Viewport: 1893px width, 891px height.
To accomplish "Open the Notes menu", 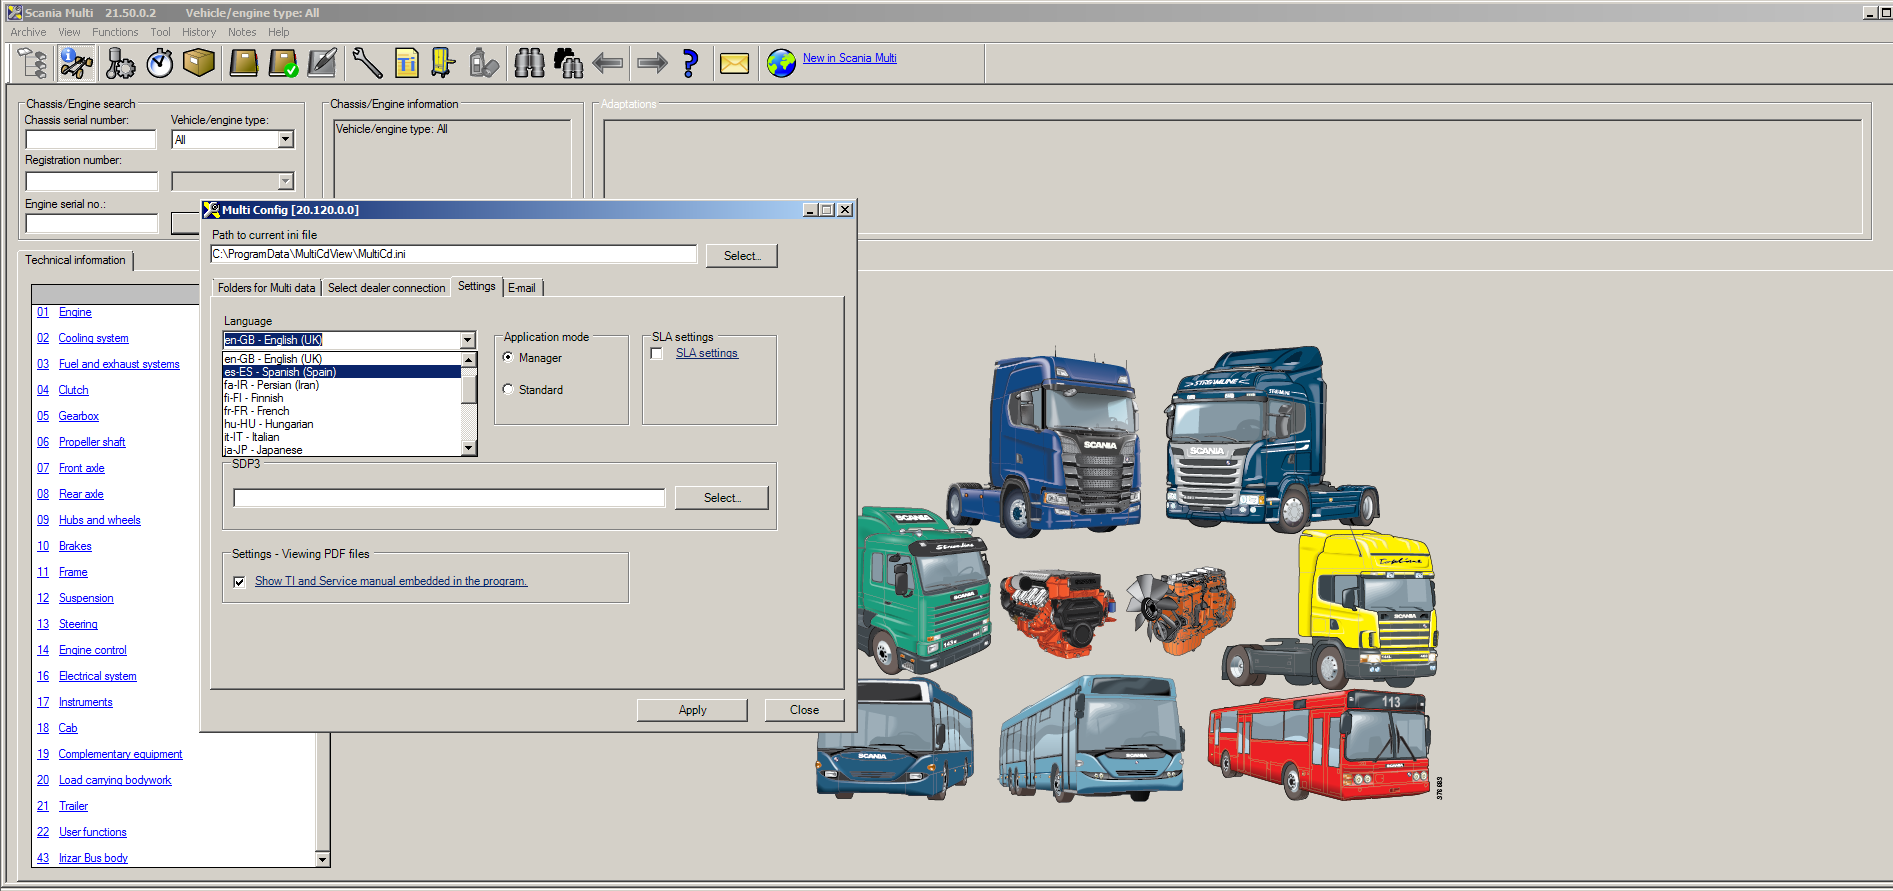I will coord(242,32).
